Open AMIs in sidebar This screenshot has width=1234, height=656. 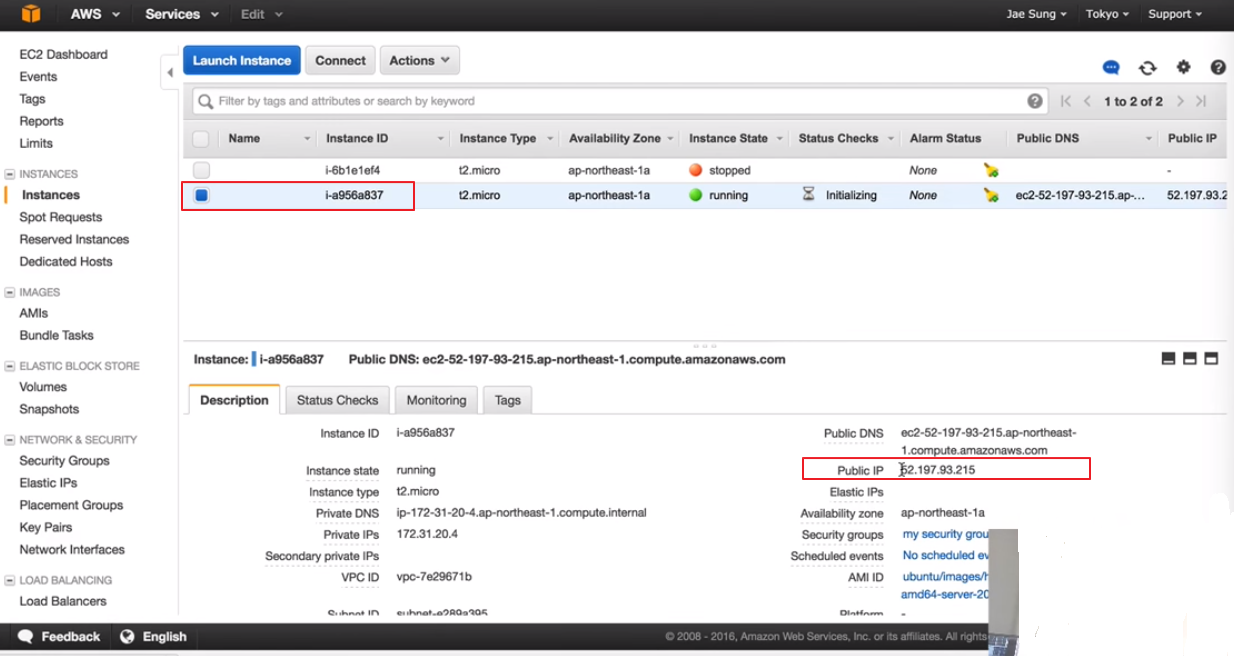(x=34, y=313)
